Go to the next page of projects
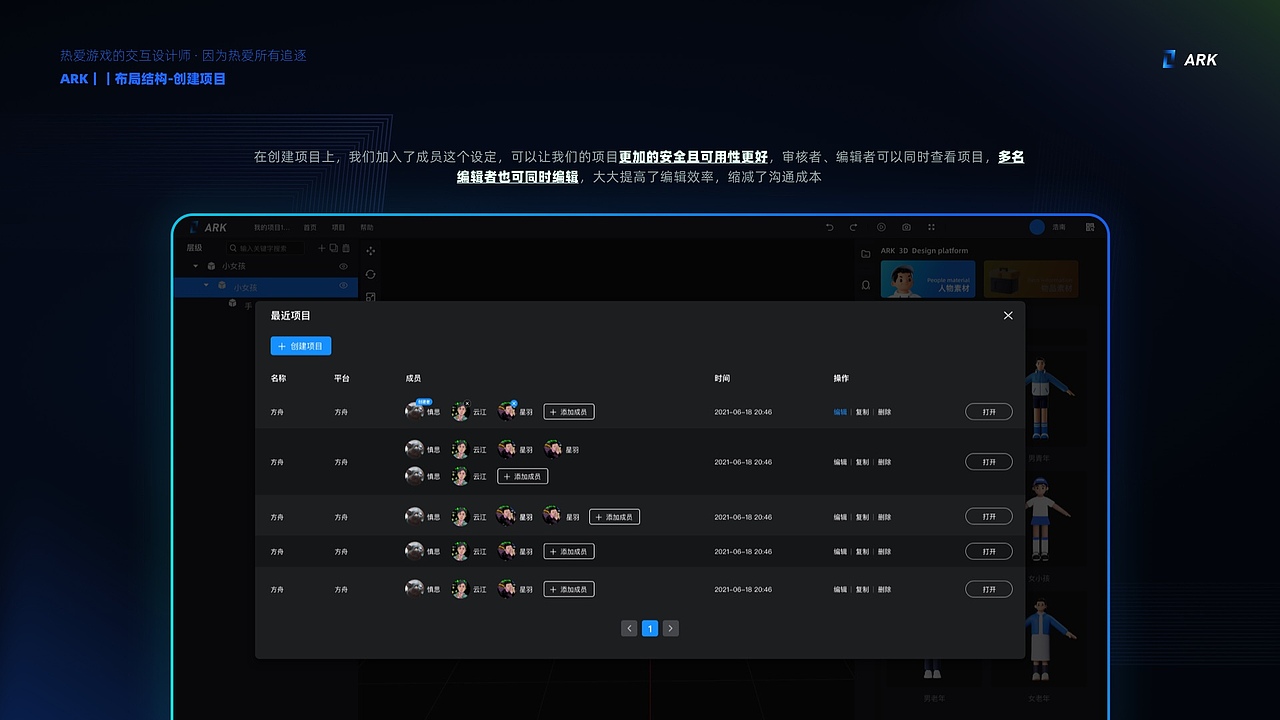This screenshot has height=720, width=1280. (x=671, y=628)
